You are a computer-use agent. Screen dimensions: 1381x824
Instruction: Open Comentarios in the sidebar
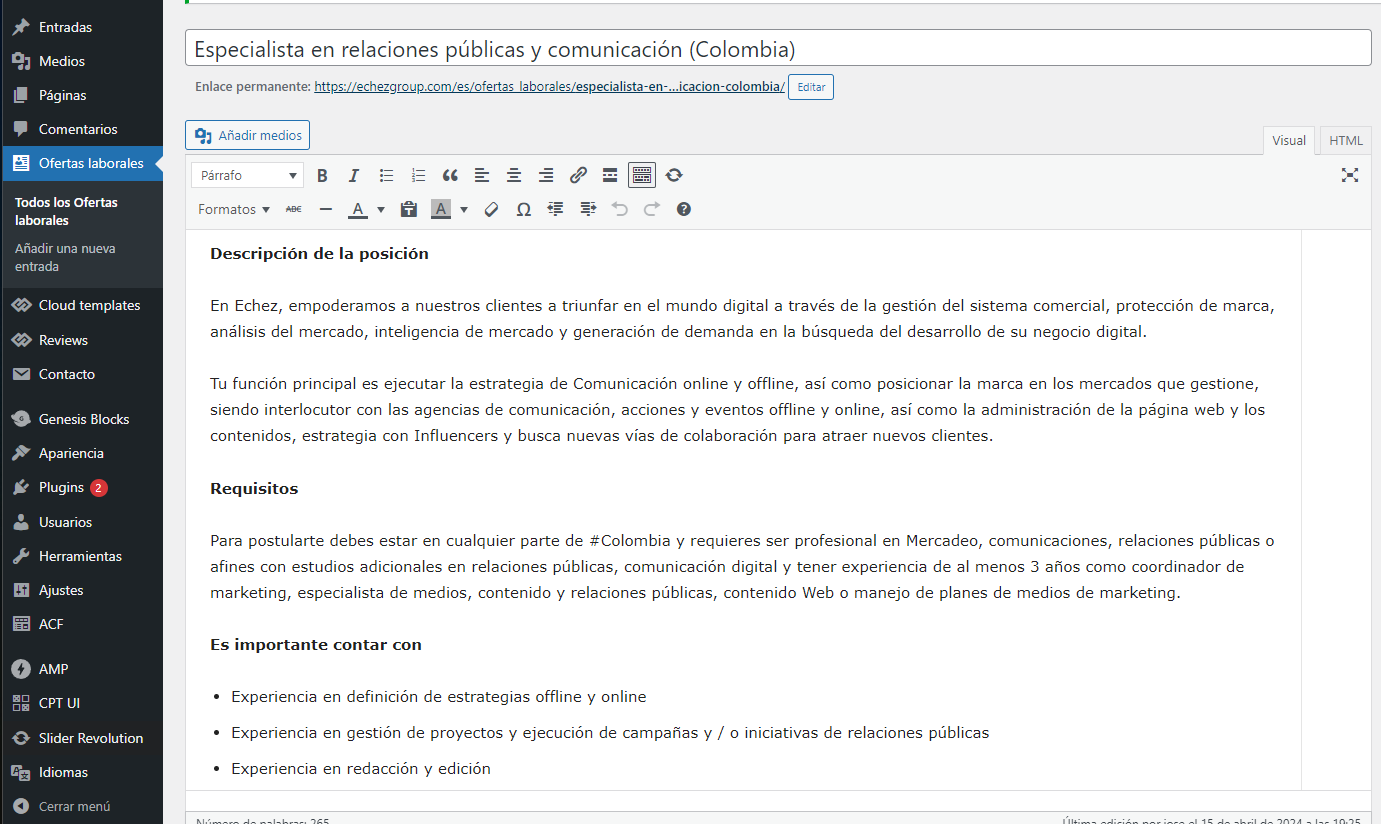click(x=81, y=129)
